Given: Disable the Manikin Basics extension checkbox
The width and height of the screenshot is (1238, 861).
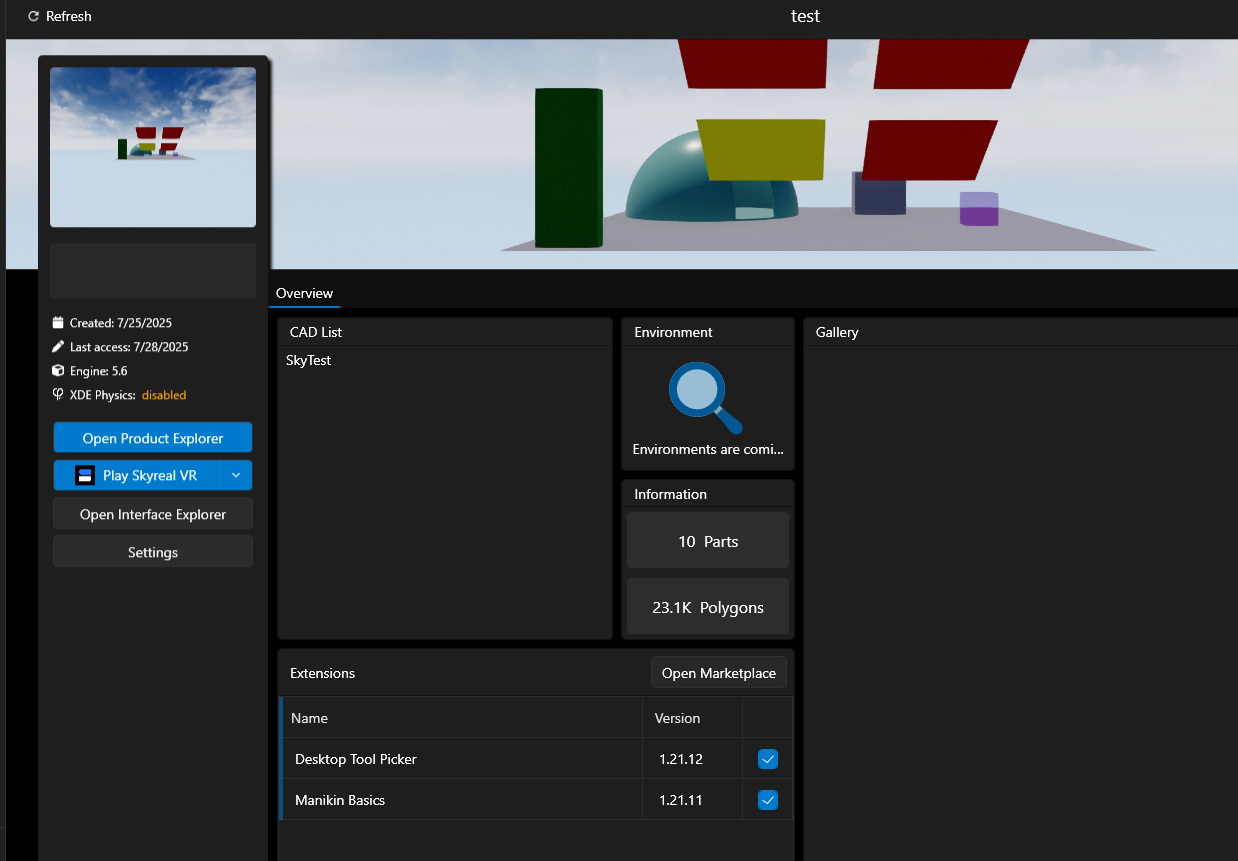Looking at the screenshot, I should coord(767,800).
